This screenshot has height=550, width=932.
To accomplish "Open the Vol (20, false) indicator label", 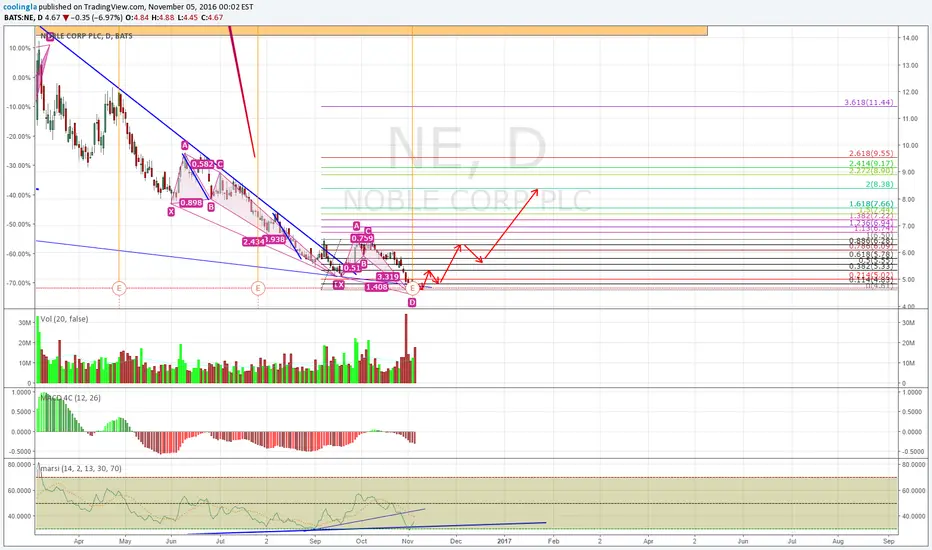I will point(64,319).
